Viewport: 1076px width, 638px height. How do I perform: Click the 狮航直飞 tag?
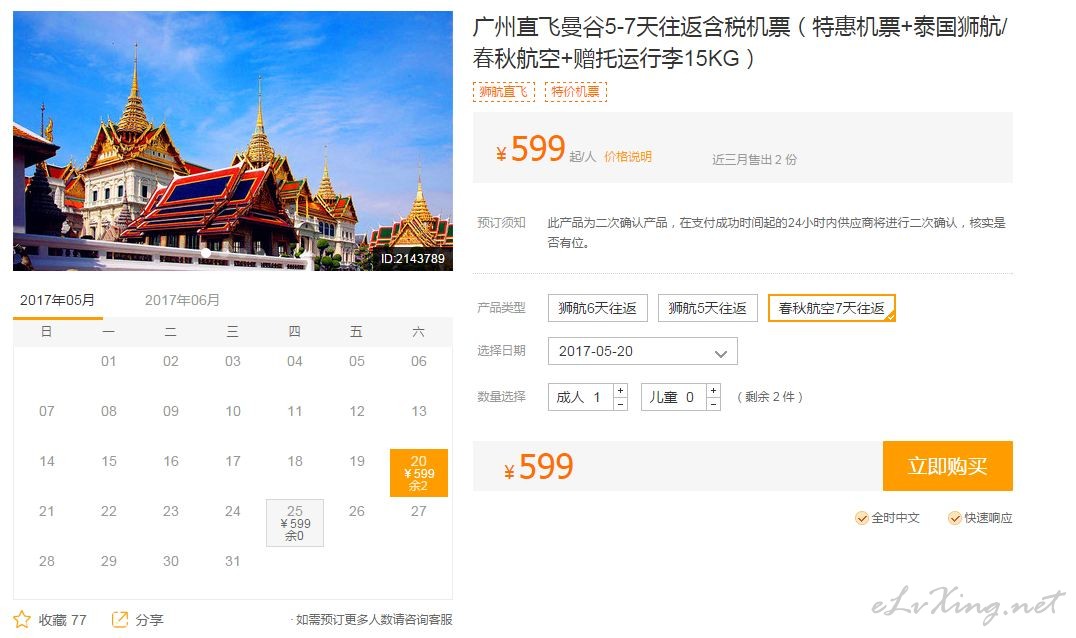click(504, 91)
